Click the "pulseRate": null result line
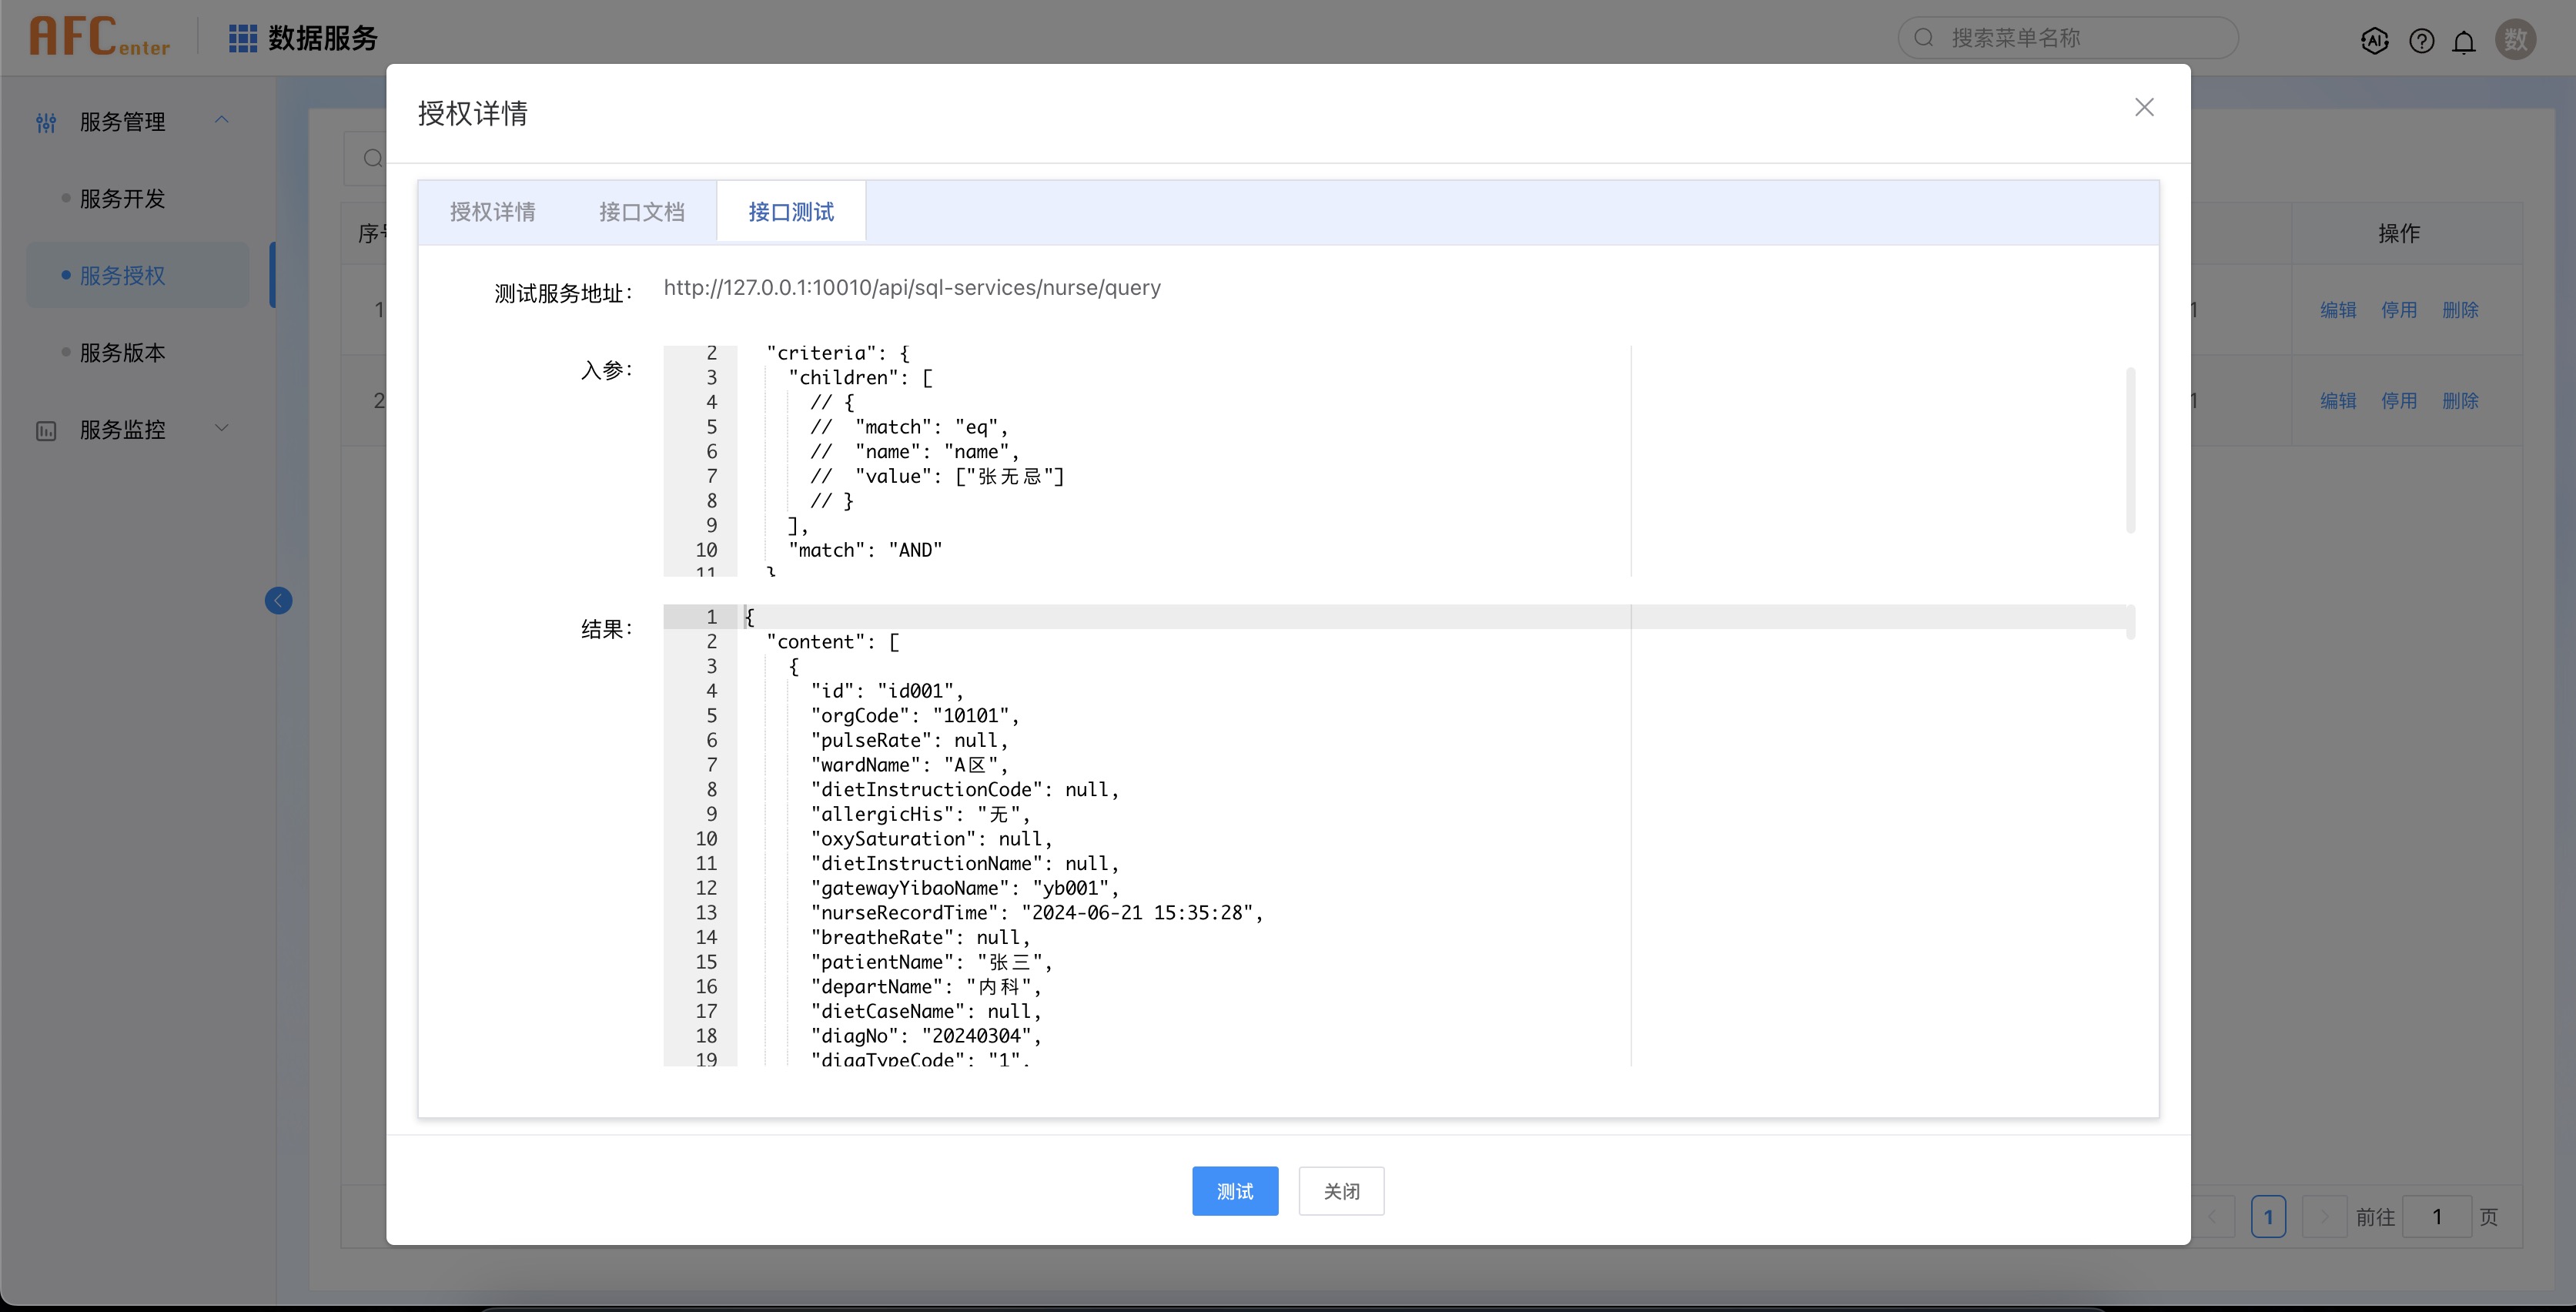The width and height of the screenshot is (2576, 1312). point(909,740)
